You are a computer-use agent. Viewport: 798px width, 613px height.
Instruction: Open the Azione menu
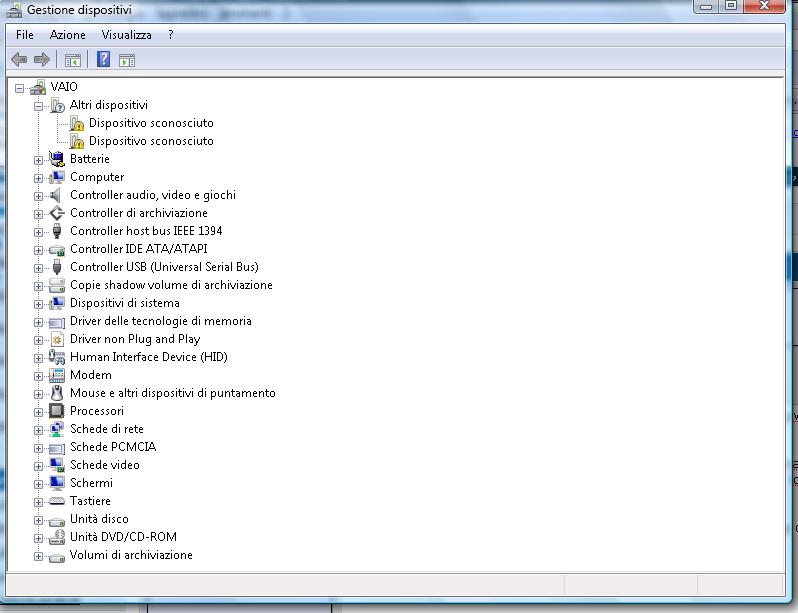68,35
